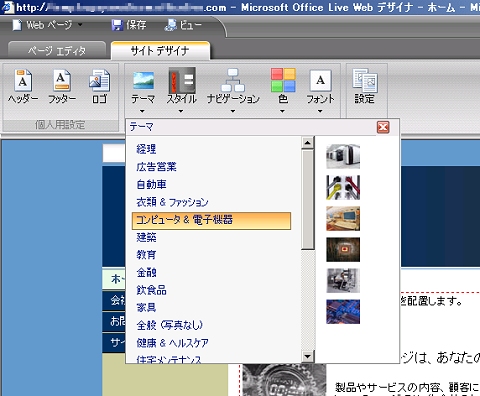Expand the テーマ dropdown arrow
The height and width of the screenshot is (396, 480).
[x=142, y=111]
